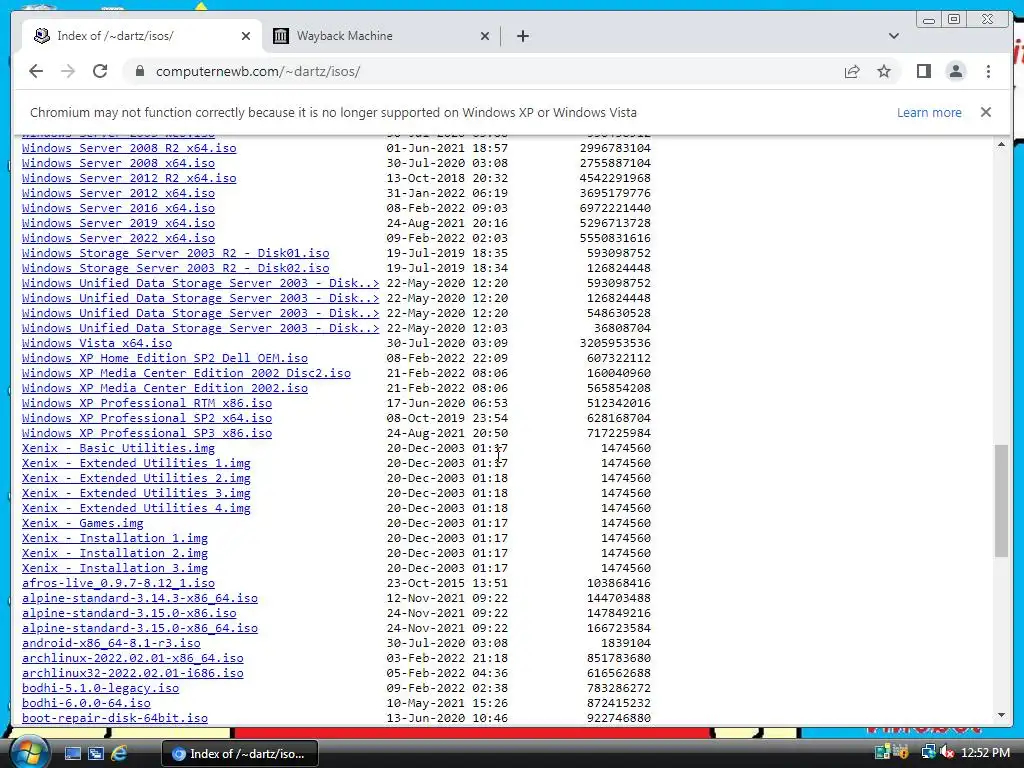The height and width of the screenshot is (768, 1024).
Task: Open Windows_XP_Professional_SP3_x86.iso link
Action: click(147, 434)
